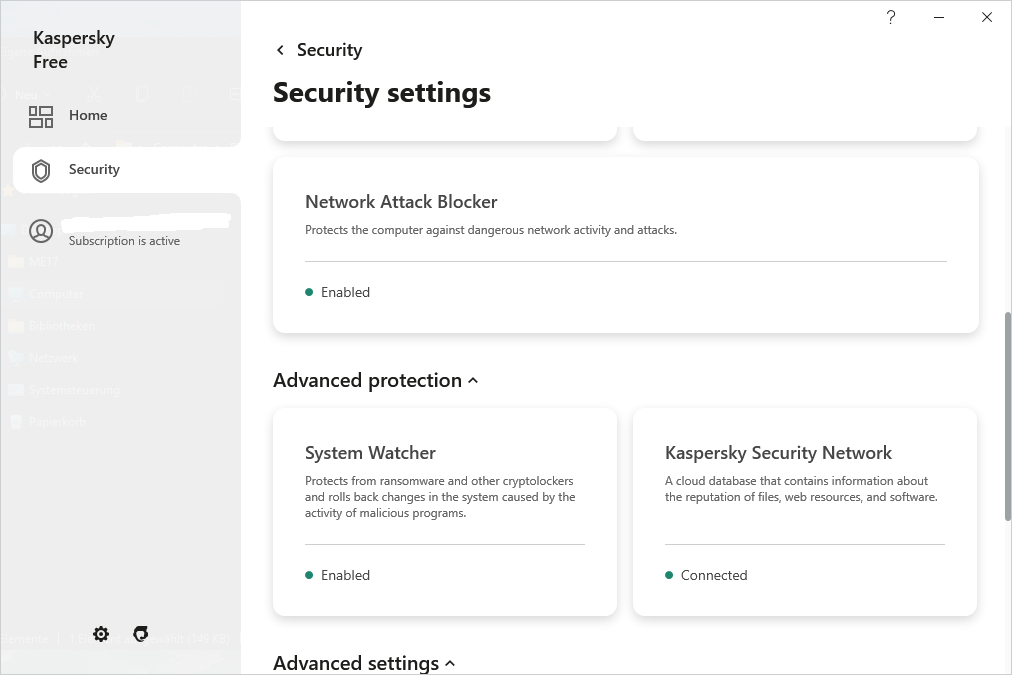The width and height of the screenshot is (1012, 675).
Task: Collapse the Advanced protection section
Action: (x=473, y=381)
